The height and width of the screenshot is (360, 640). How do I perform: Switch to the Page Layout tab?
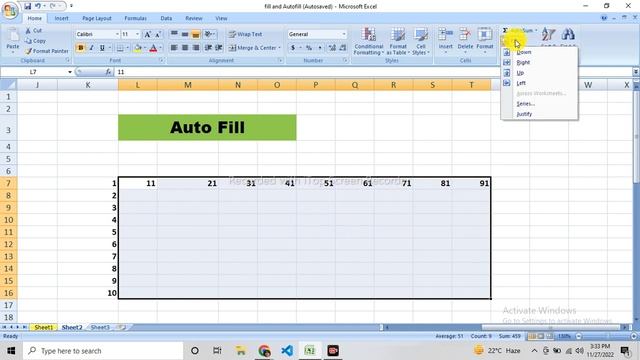coord(97,18)
